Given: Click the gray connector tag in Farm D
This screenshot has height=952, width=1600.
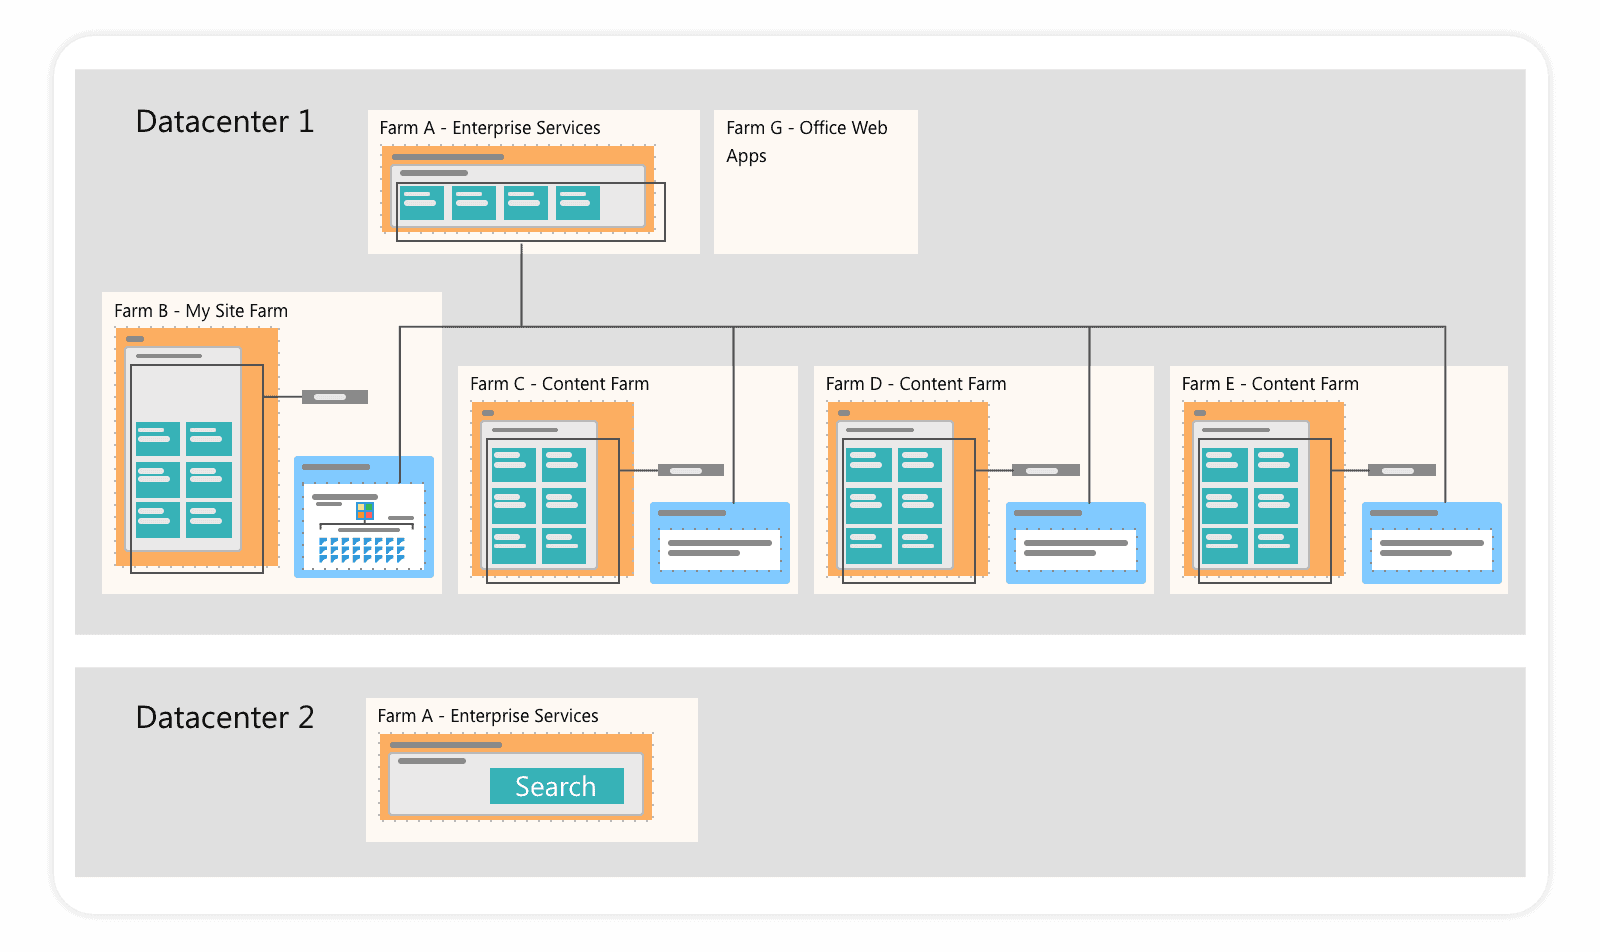Looking at the screenshot, I should tap(1046, 470).
